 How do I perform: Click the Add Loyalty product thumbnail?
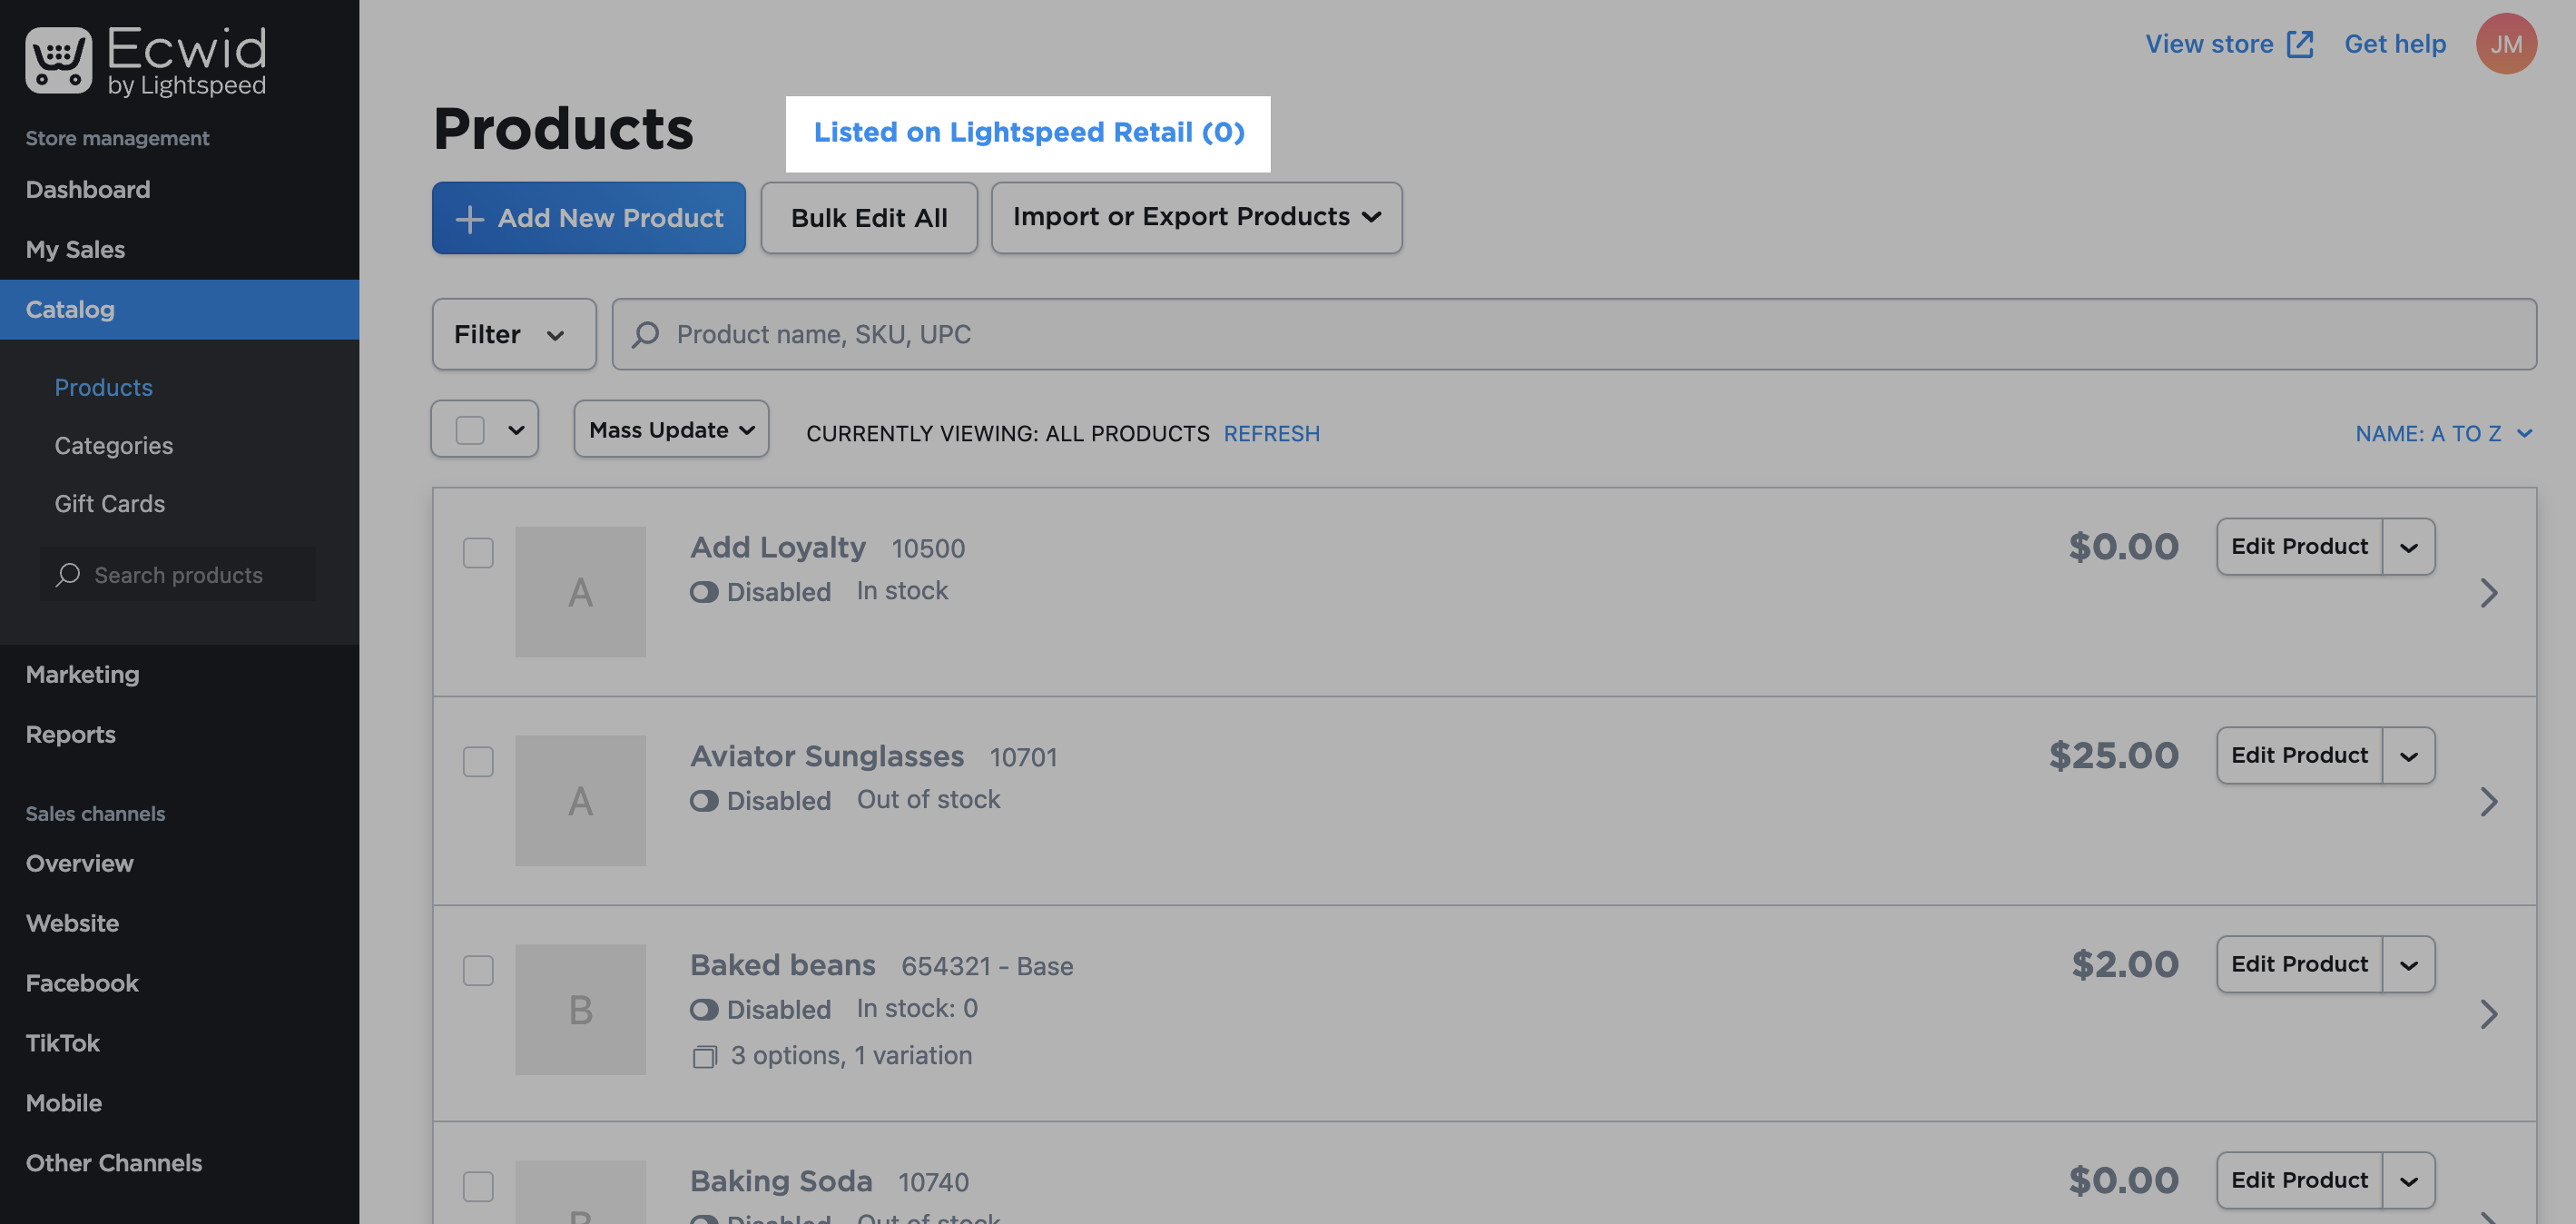click(x=580, y=592)
